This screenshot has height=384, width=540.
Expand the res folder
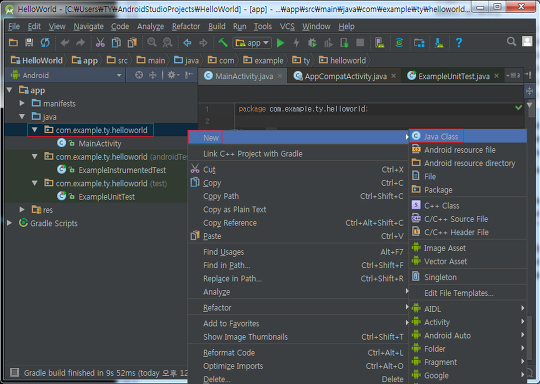pyautogui.click(x=22, y=209)
